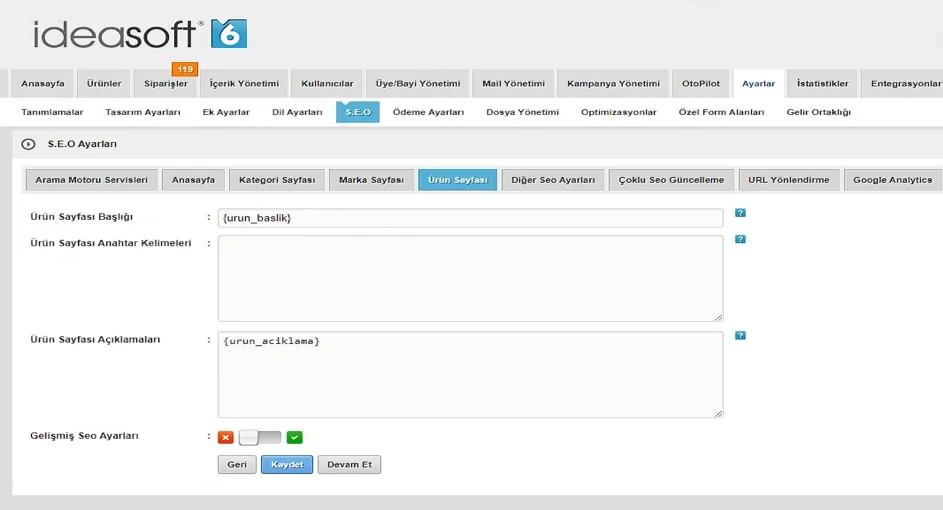Open help for Ürün Sayfası Başlığı field
Viewport: 943px width, 510px height.
[740, 213]
